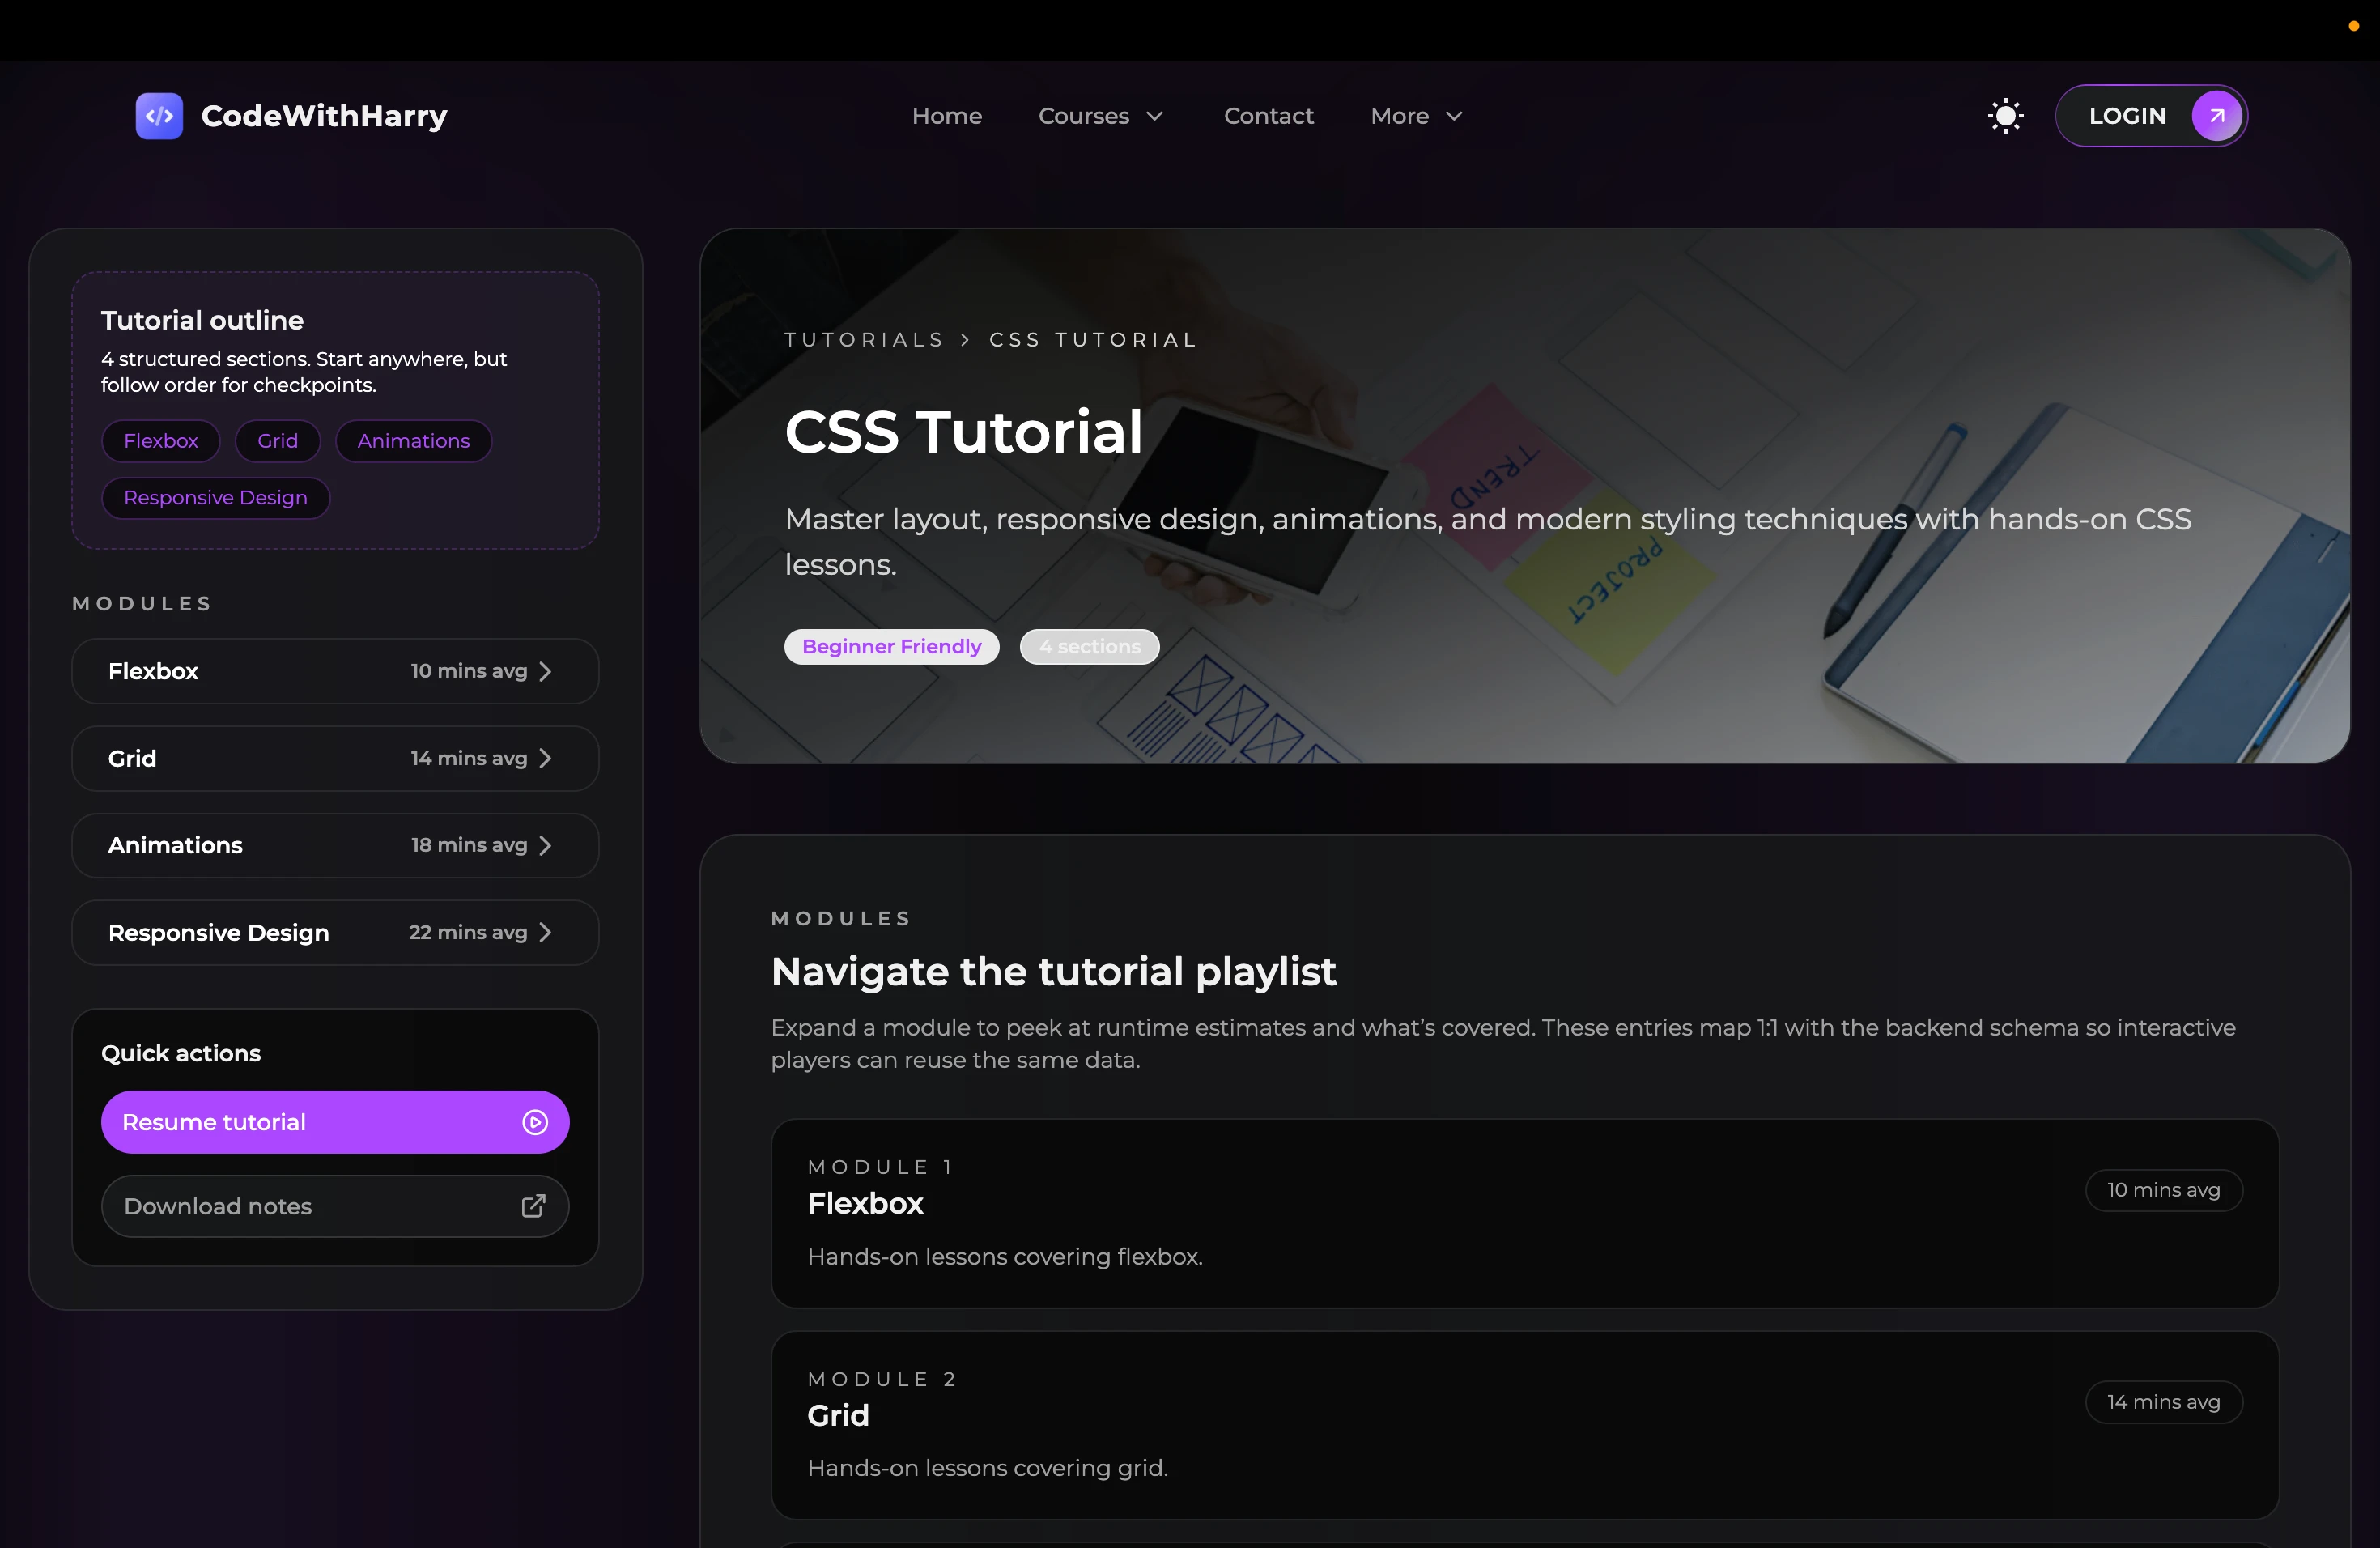Click the CodeWithHarry logo icon
Viewport: 2380px width, 1548px height.
point(158,115)
